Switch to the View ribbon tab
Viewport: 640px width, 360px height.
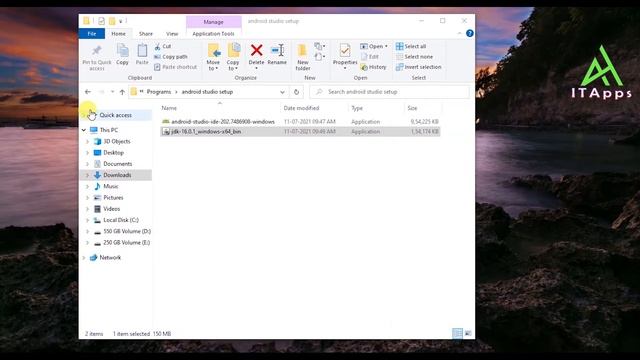pos(172,34)
